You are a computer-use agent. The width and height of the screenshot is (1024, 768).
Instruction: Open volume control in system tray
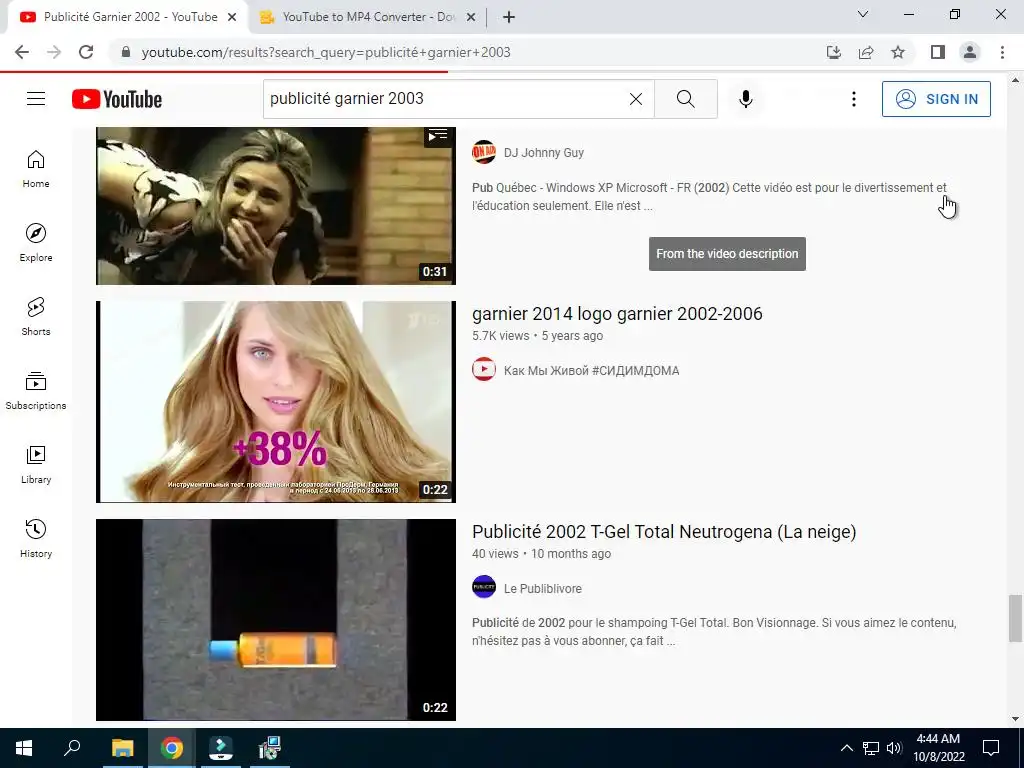pos(894,748)
